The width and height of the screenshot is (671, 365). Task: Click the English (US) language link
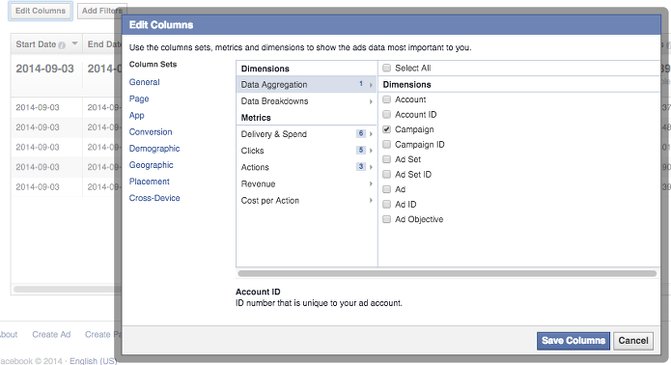tap(93, 361)
